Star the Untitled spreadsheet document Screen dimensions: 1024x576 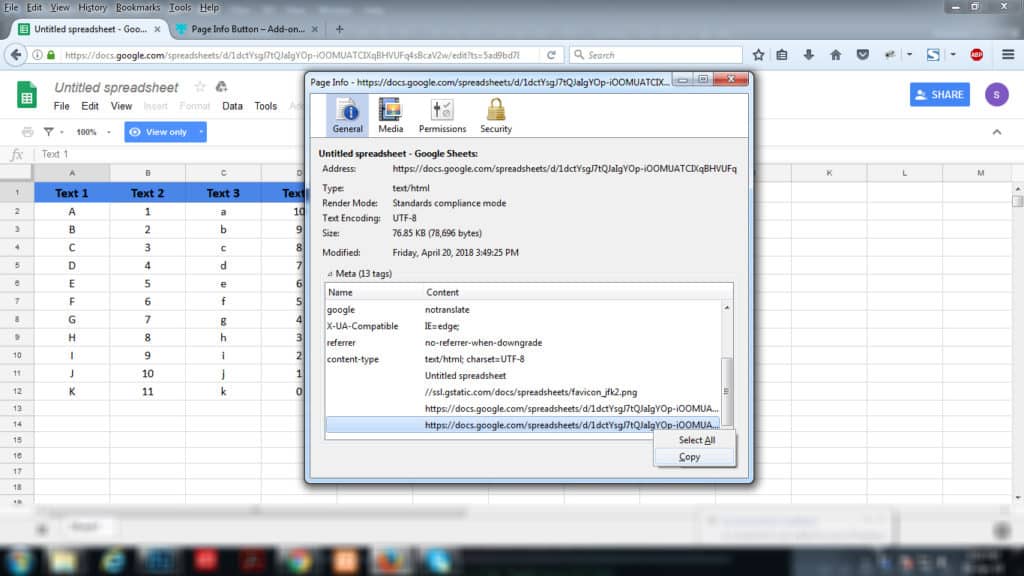pos(200,87)
